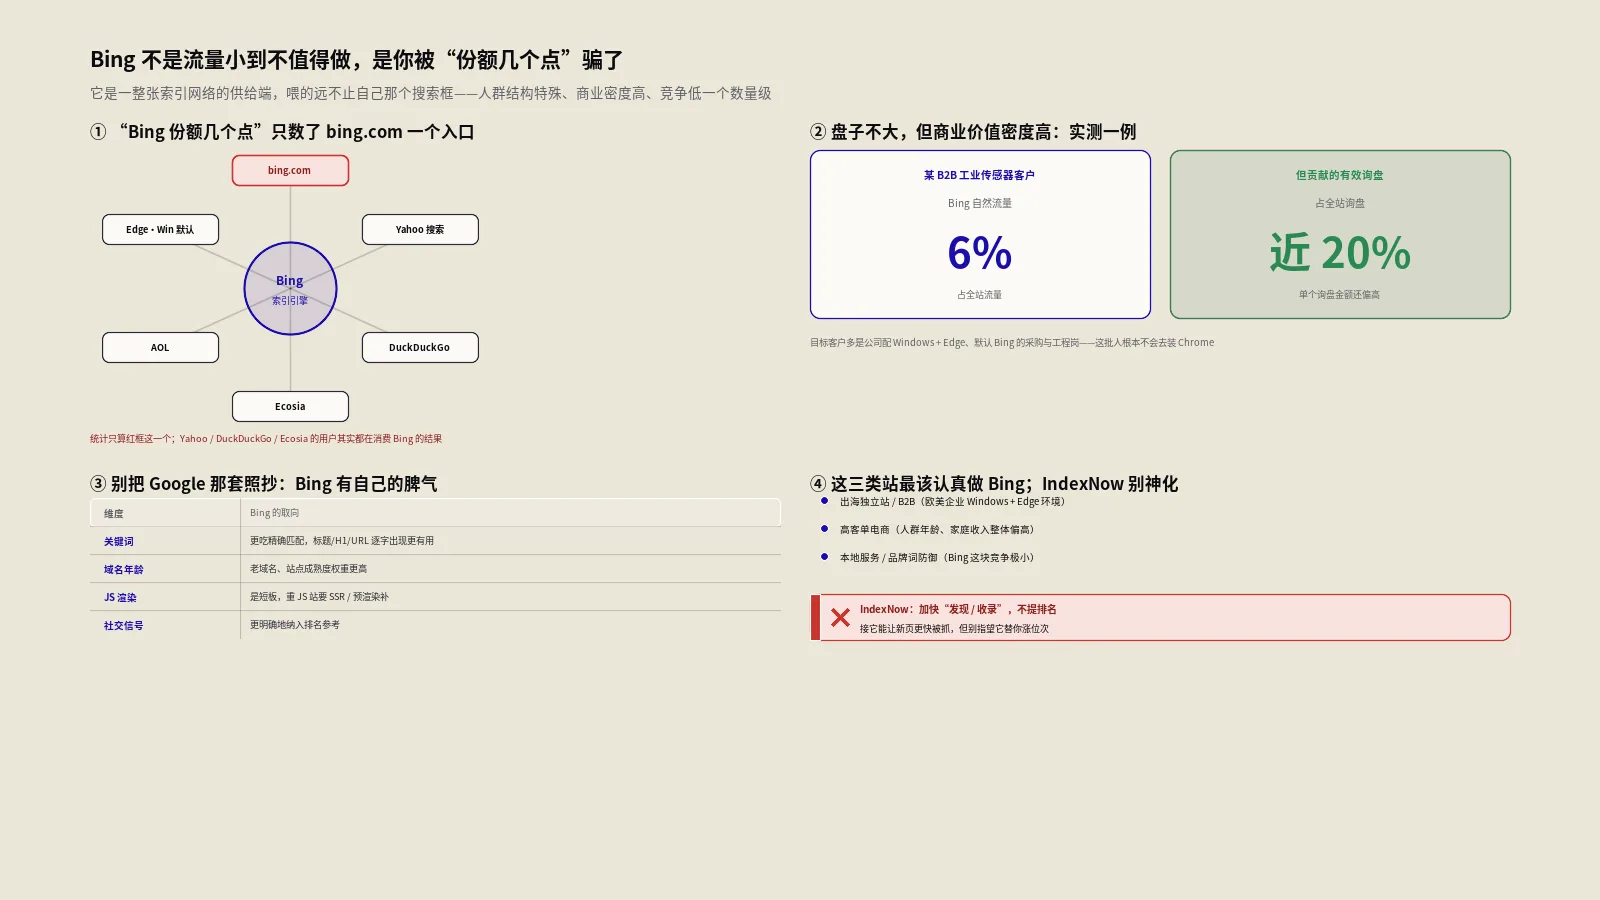The image size is (1600, 900).
Task: Click the subtitle 它是一整张索引网络的供给端
Action: (x=431, y=93)
